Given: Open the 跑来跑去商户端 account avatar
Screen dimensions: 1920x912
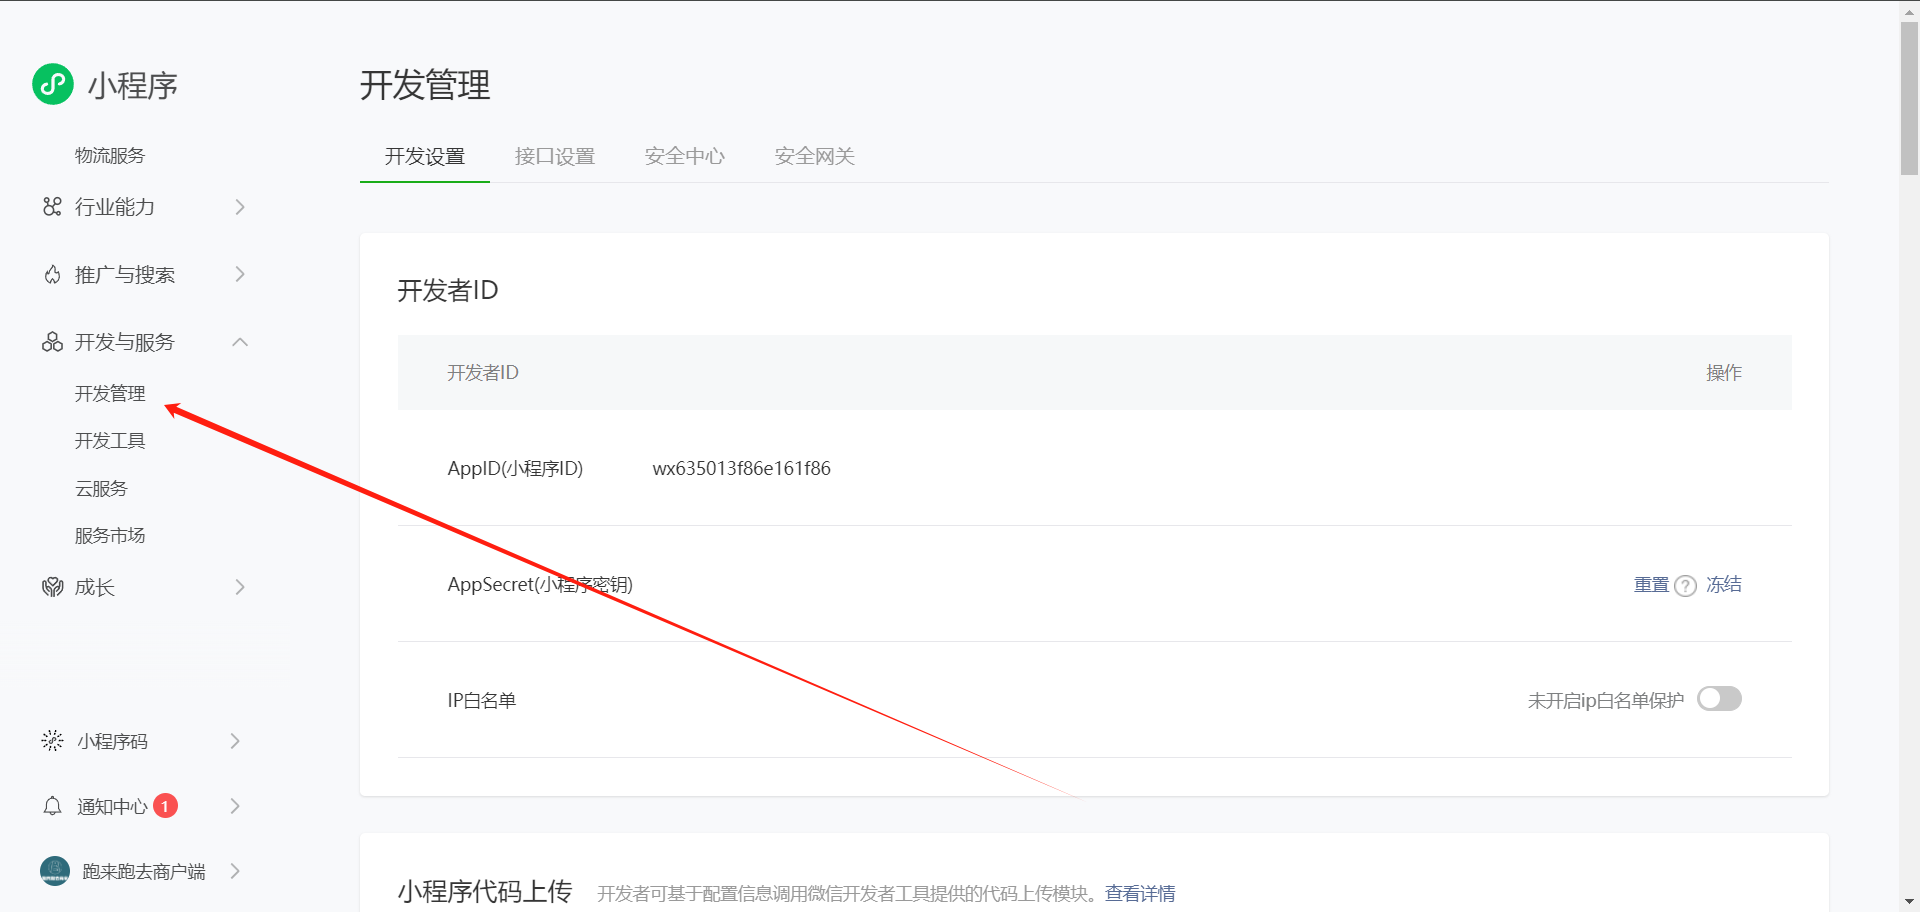Looking at the screenshot, I should pos(55,871).
